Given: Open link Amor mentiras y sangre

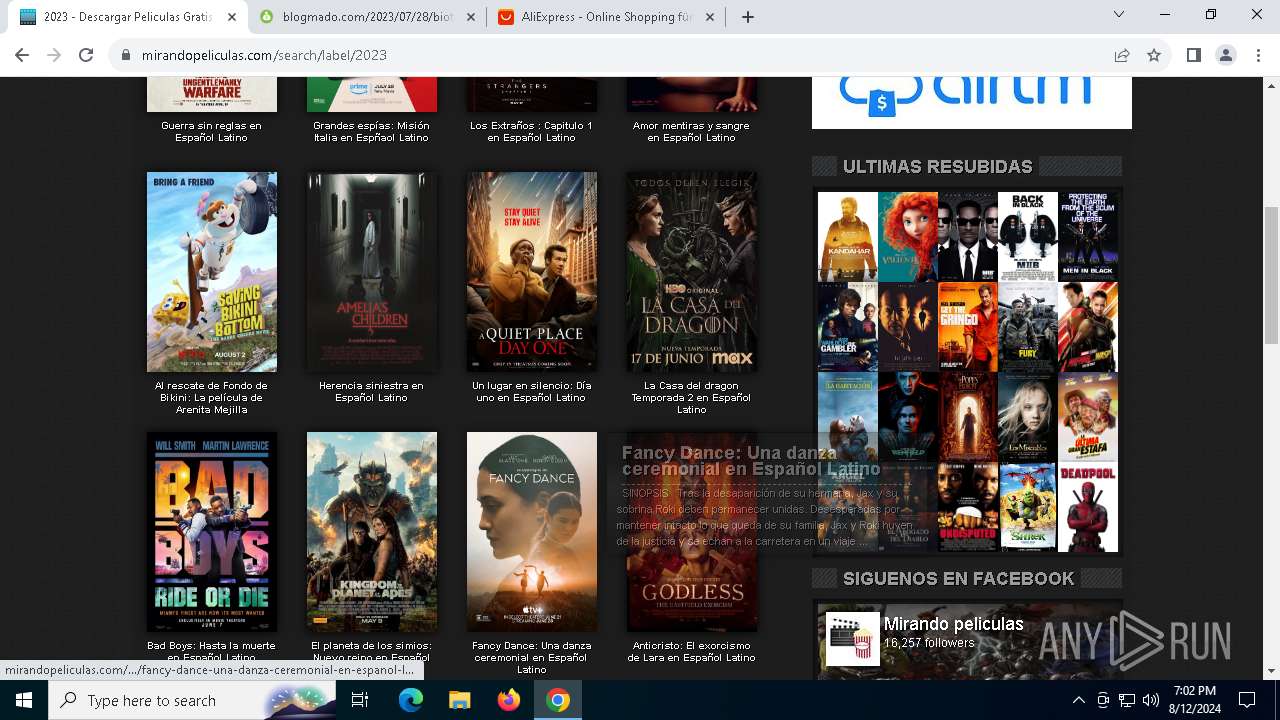Looking at the screenshot, I should pyautogui.click(x=691, y=132).
